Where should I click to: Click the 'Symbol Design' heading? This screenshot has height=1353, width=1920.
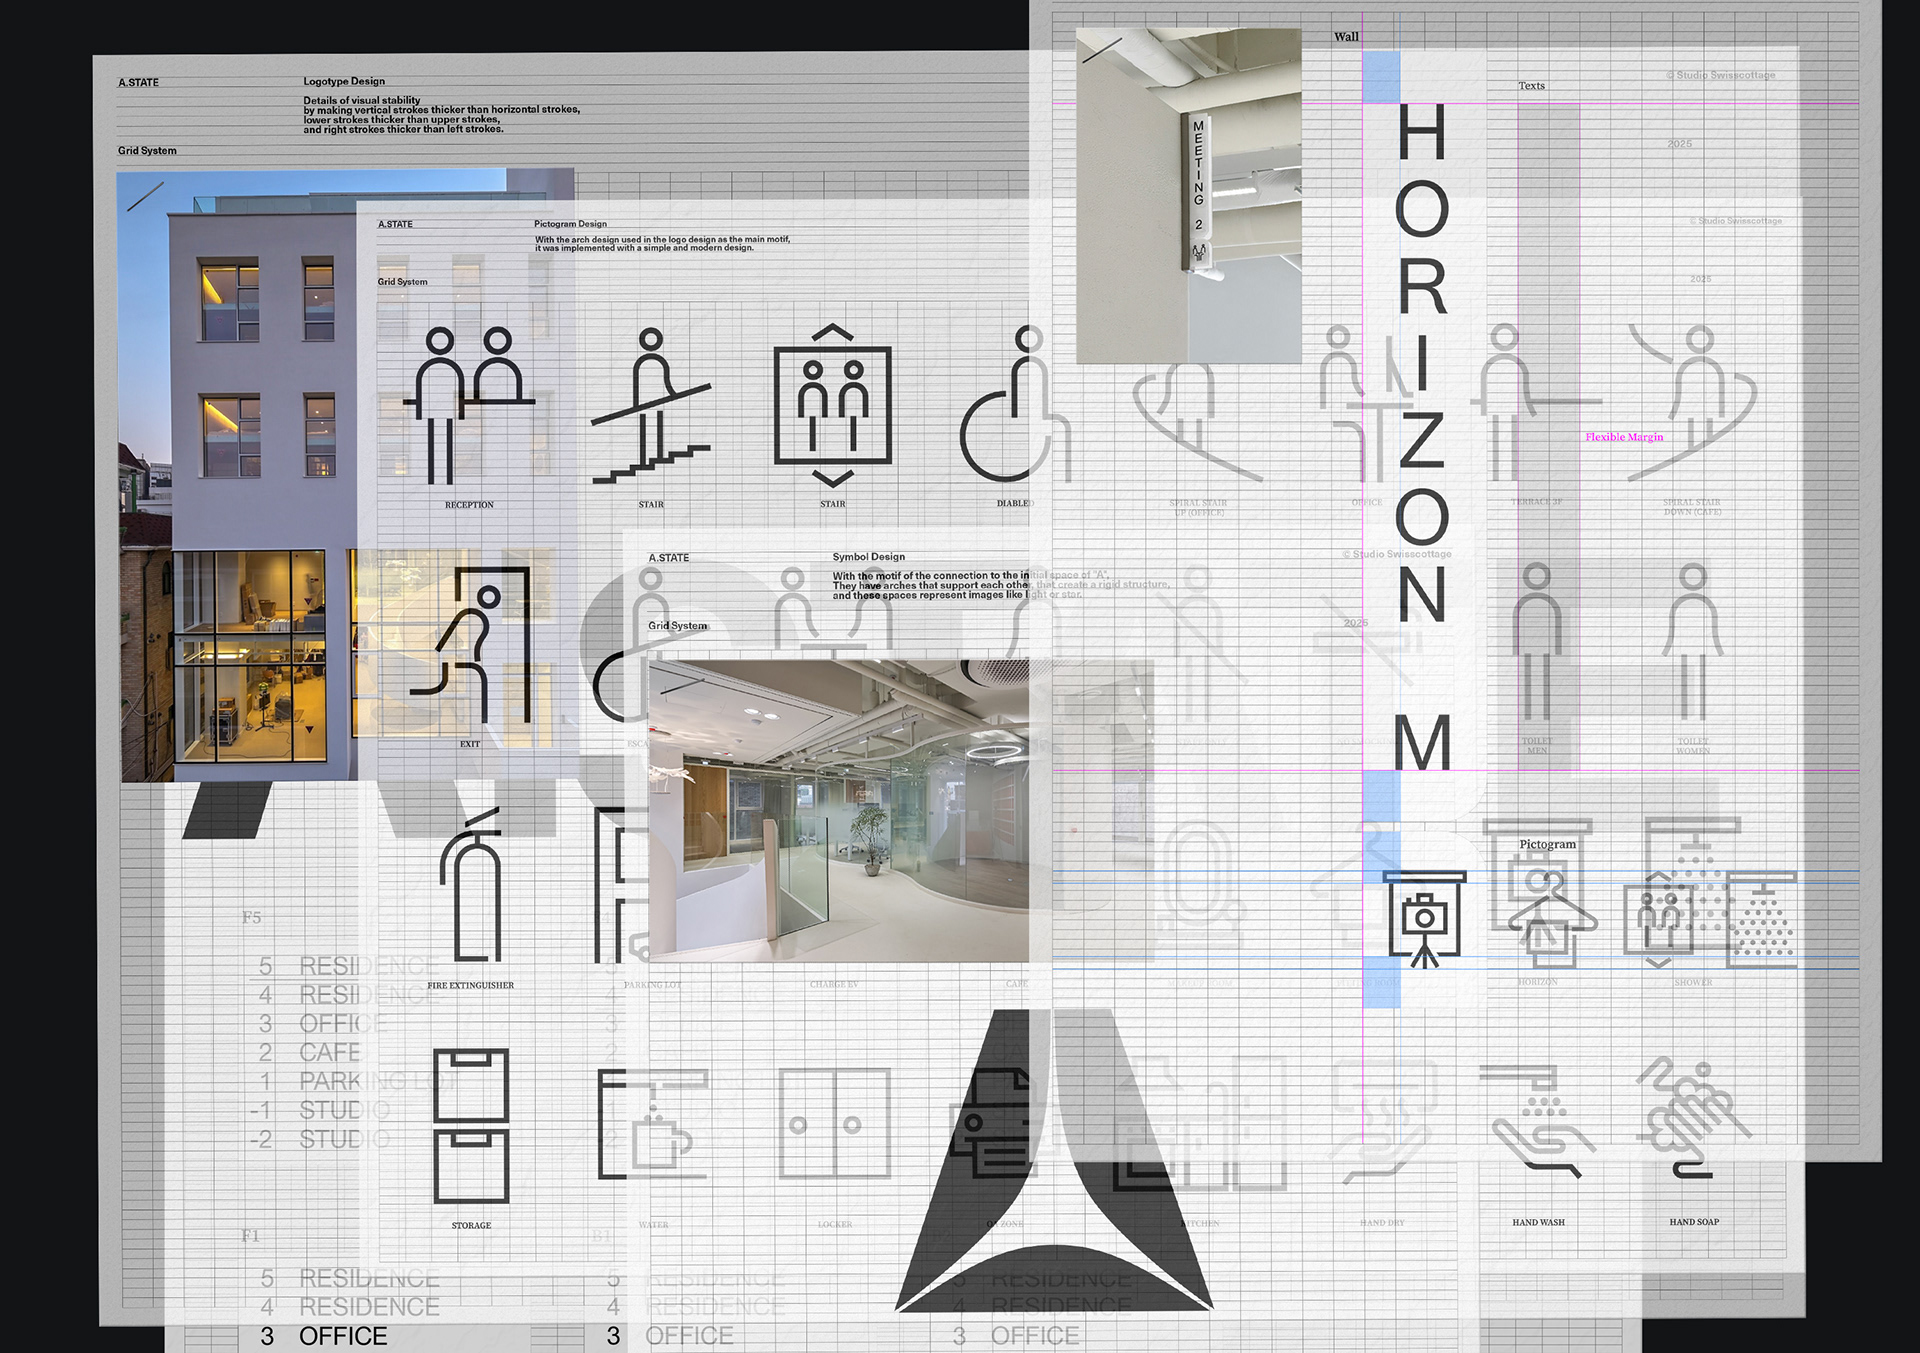(x=869, y=557)
